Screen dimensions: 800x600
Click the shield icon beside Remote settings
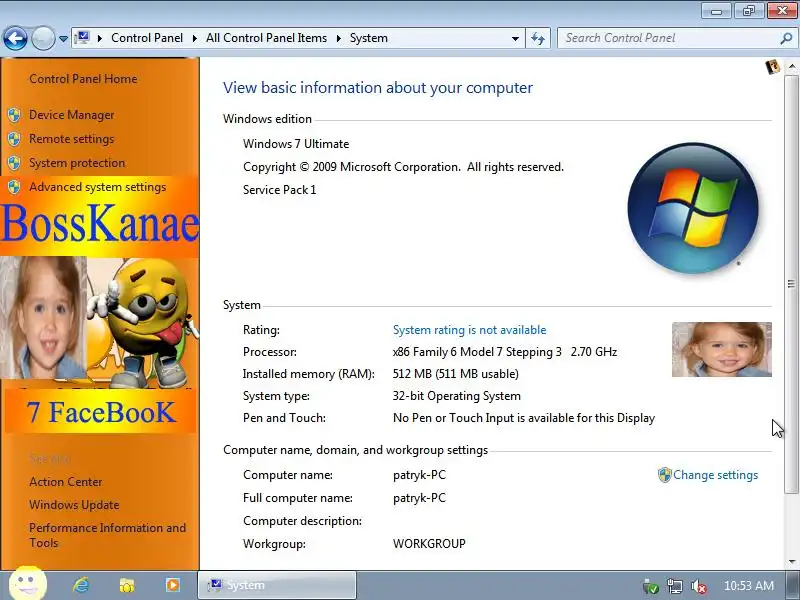coord(14,139)
